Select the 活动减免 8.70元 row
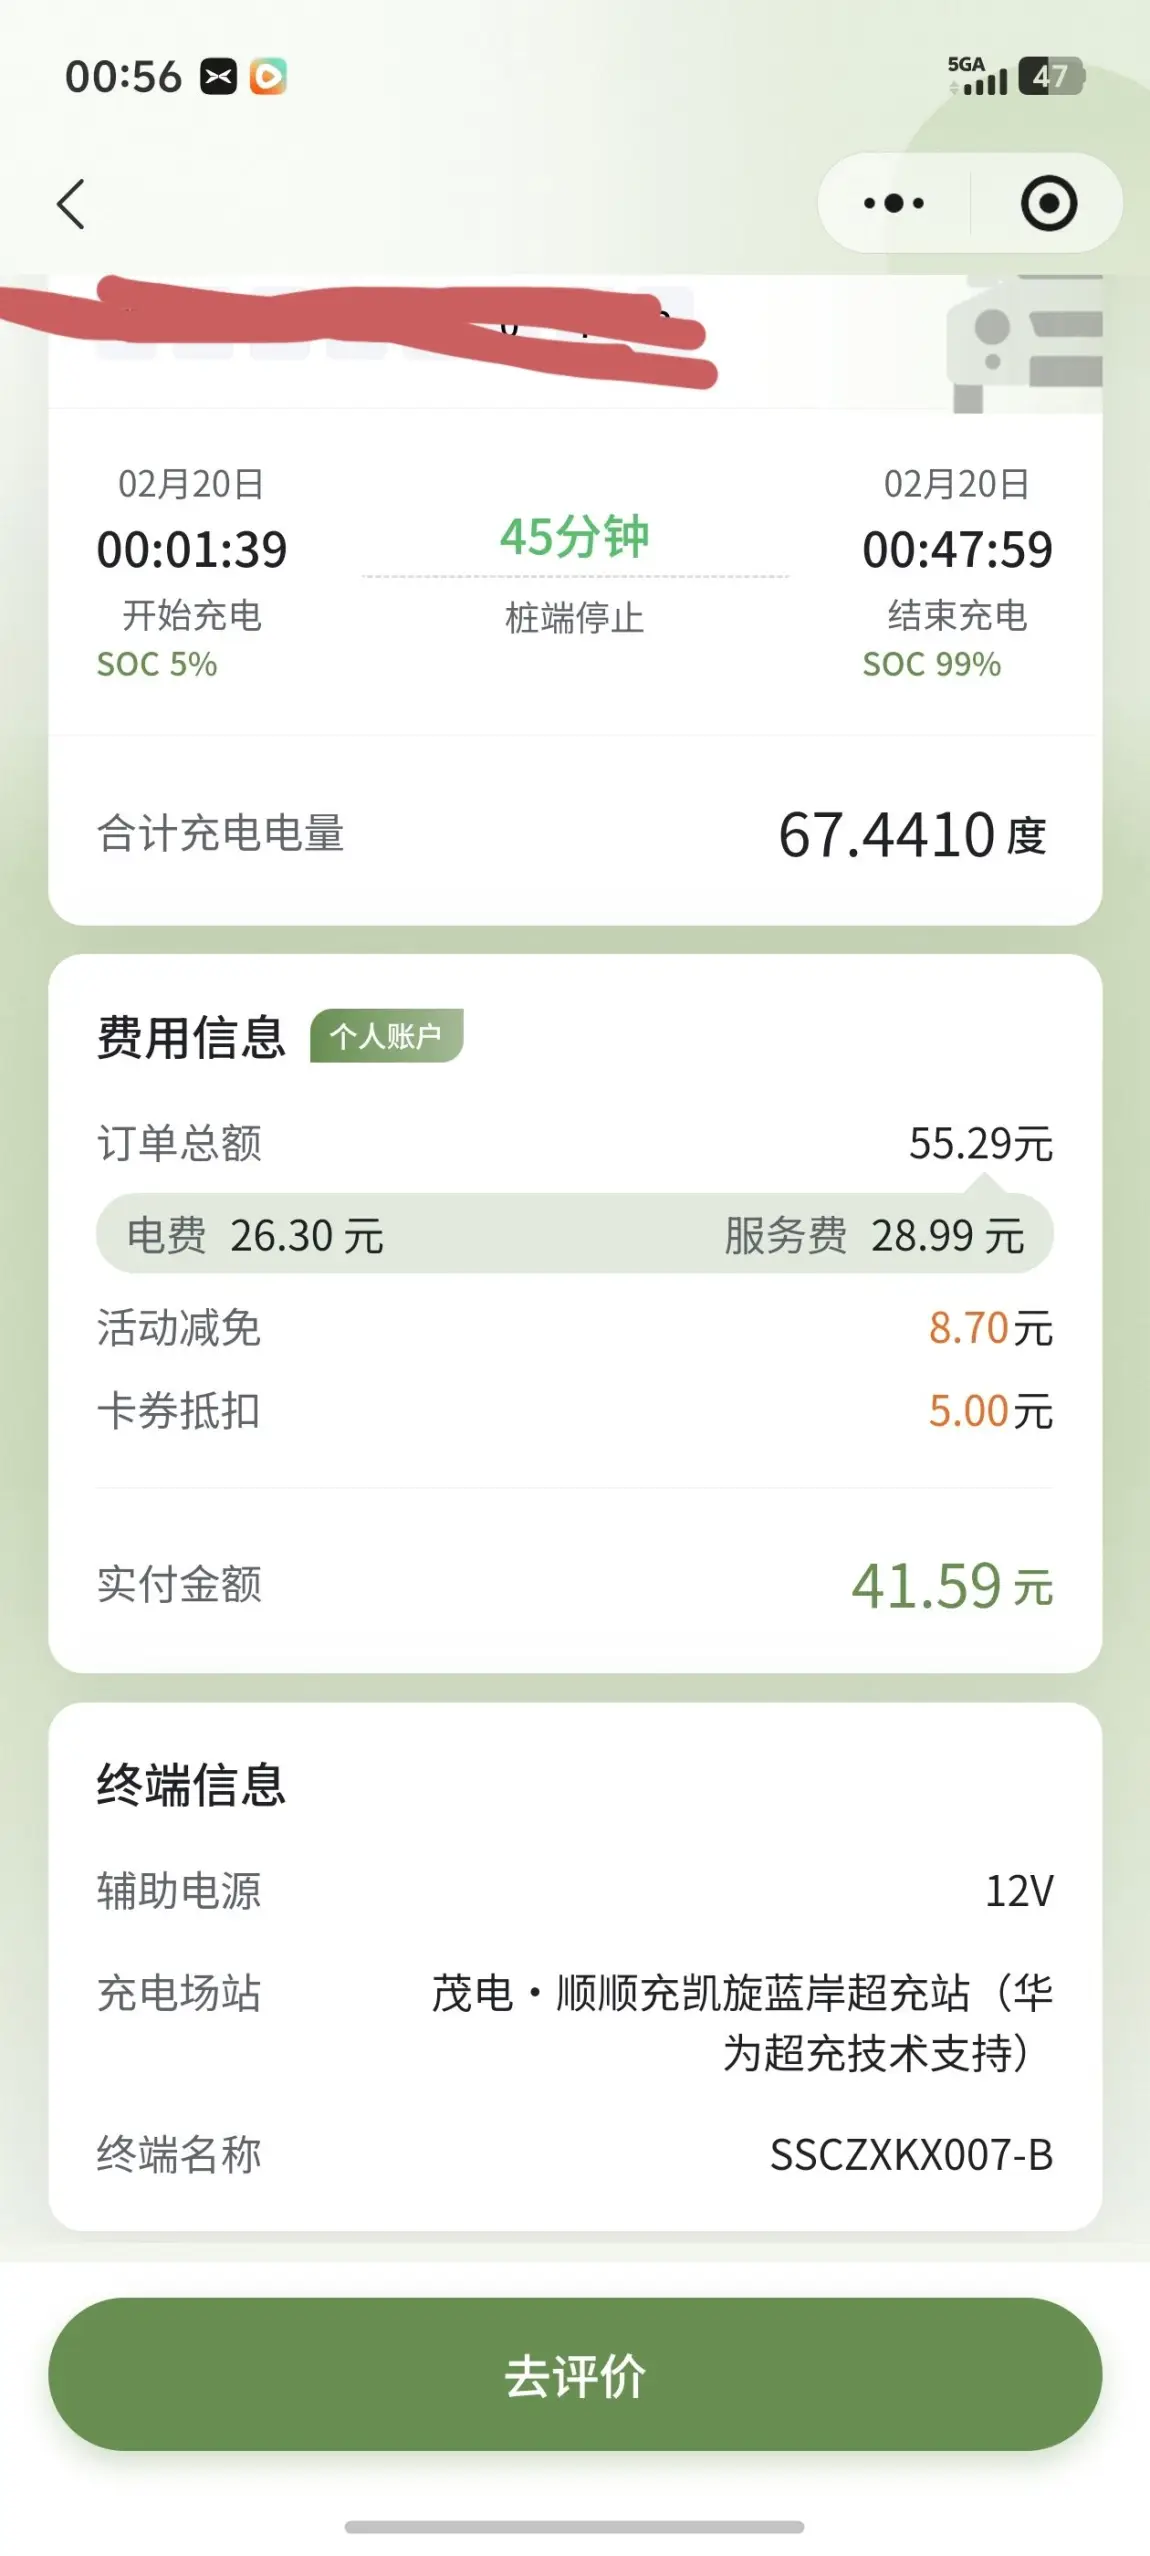 (574, 1328)
